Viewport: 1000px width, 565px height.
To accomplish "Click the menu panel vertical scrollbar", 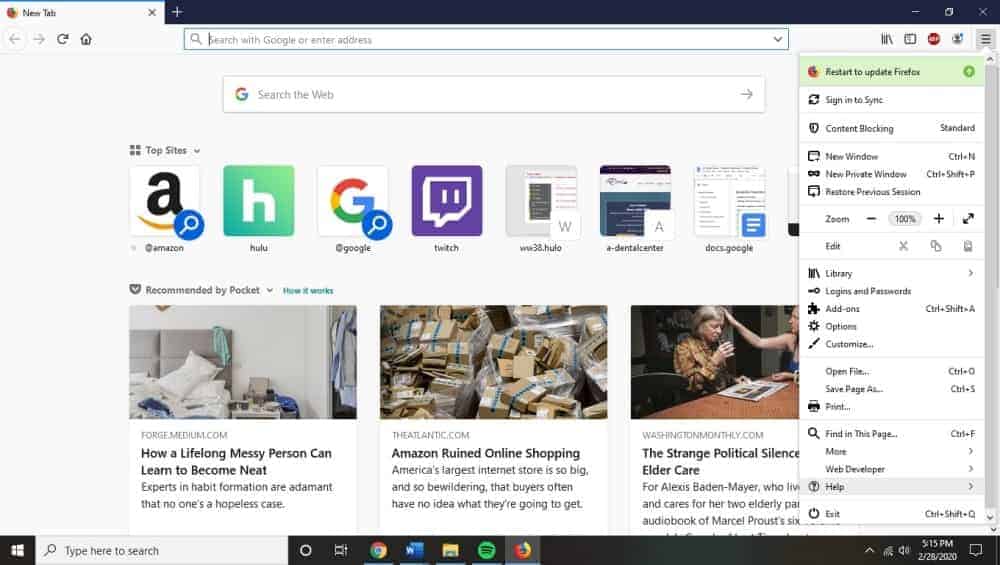I will 990,287.
